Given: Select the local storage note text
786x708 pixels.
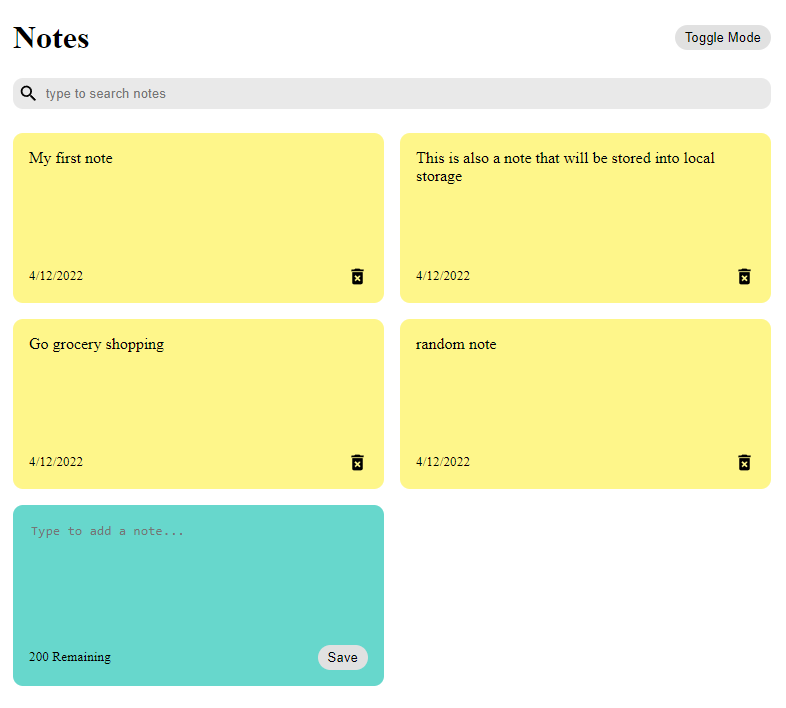Looking at the screenshot, I should click(565, 167).
